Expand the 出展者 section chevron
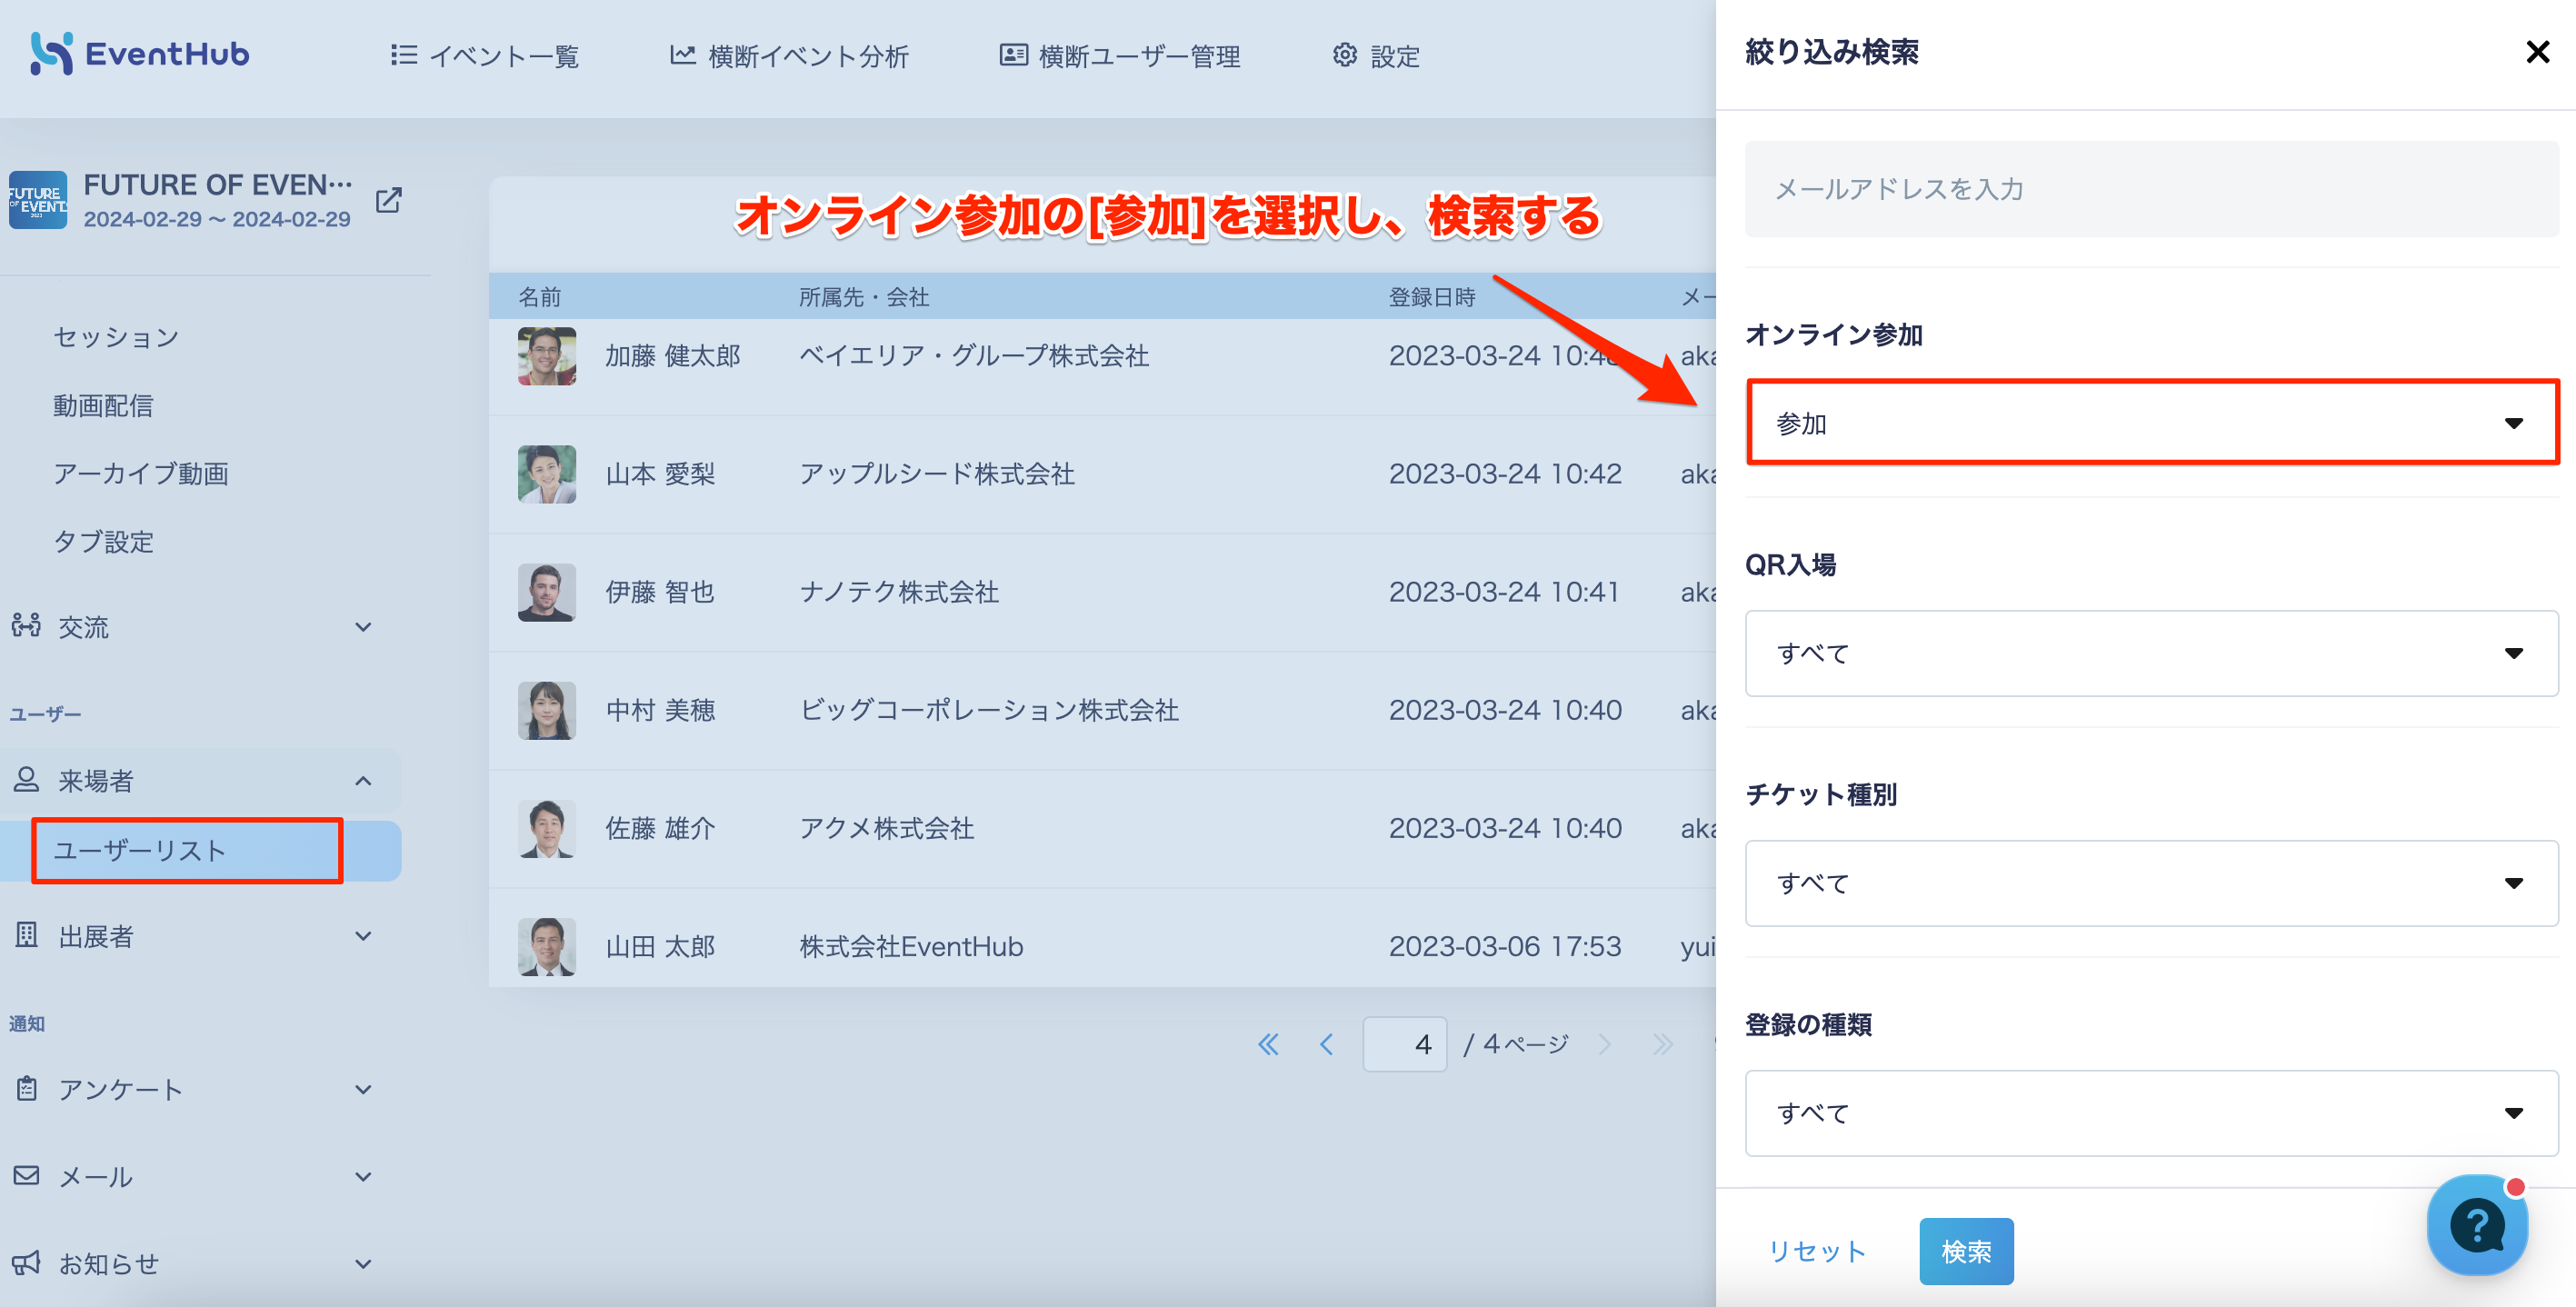 coord(363,936)
